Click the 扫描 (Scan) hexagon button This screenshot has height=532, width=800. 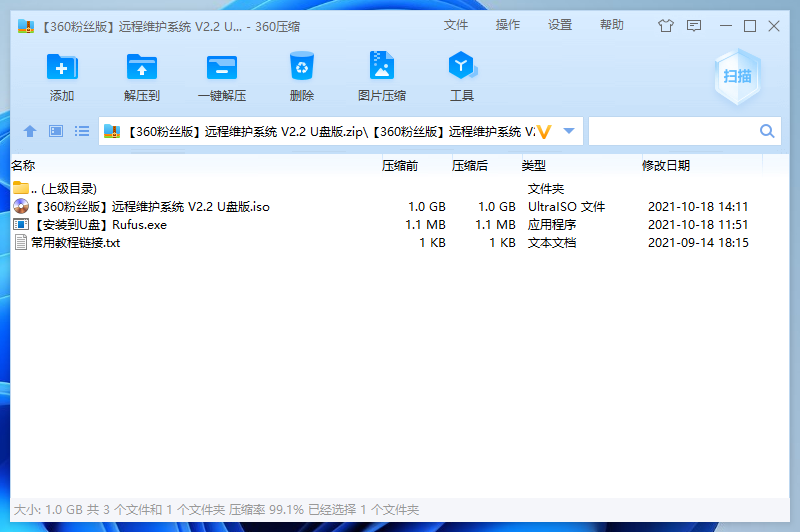coord(737,77)
